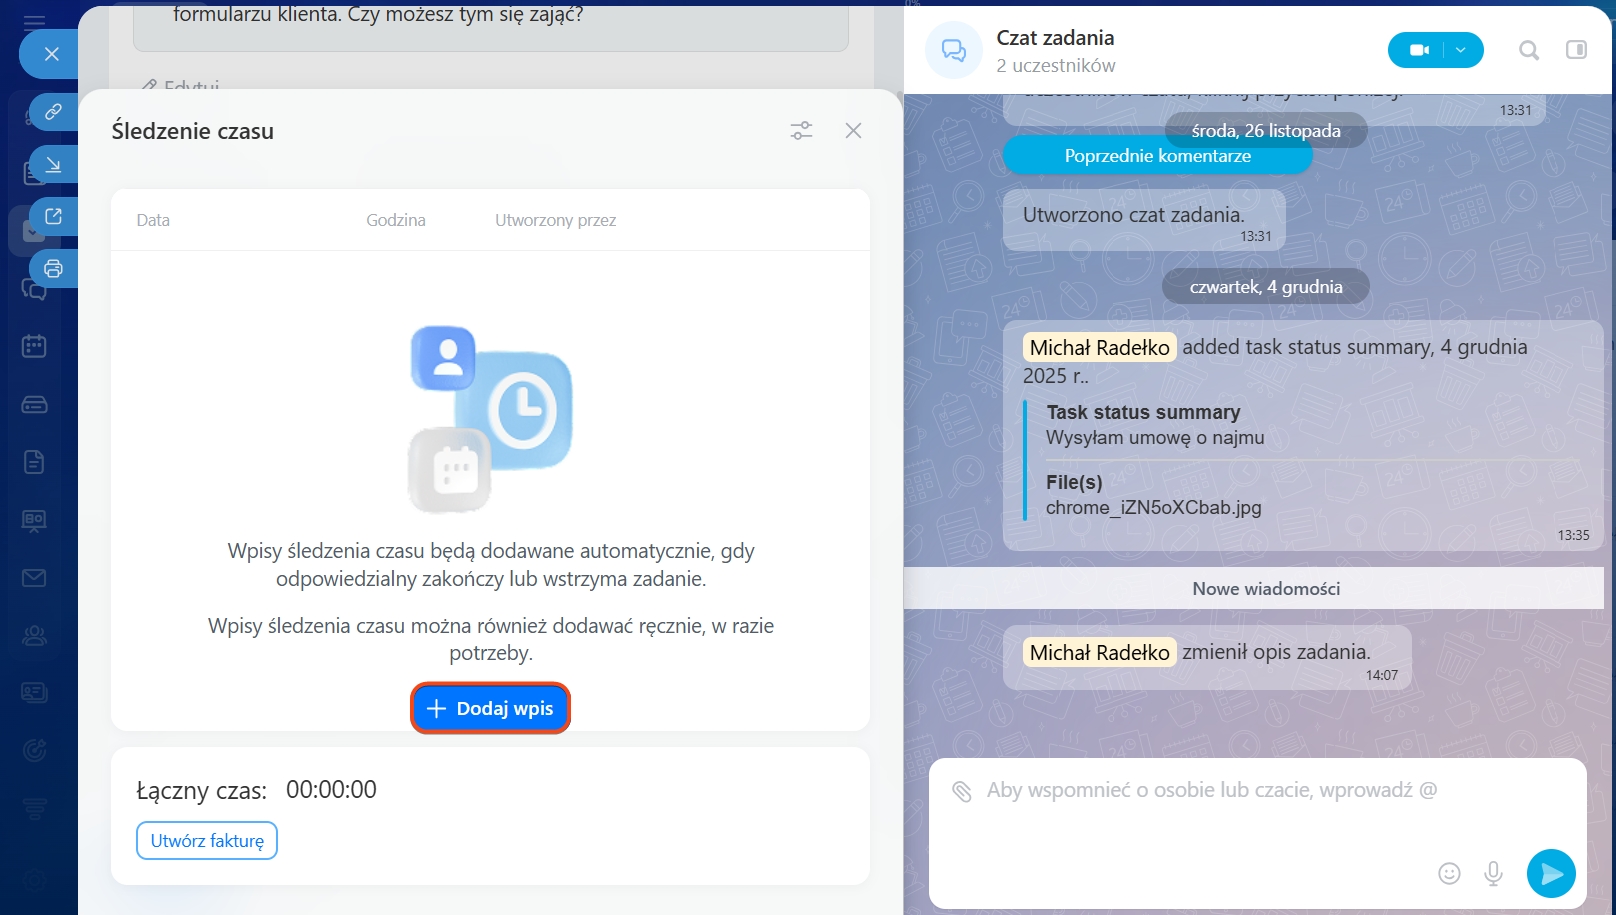This screenshot has height=915, width=1616.
Task: Send the chat message
Action: tap(1551, 873)
